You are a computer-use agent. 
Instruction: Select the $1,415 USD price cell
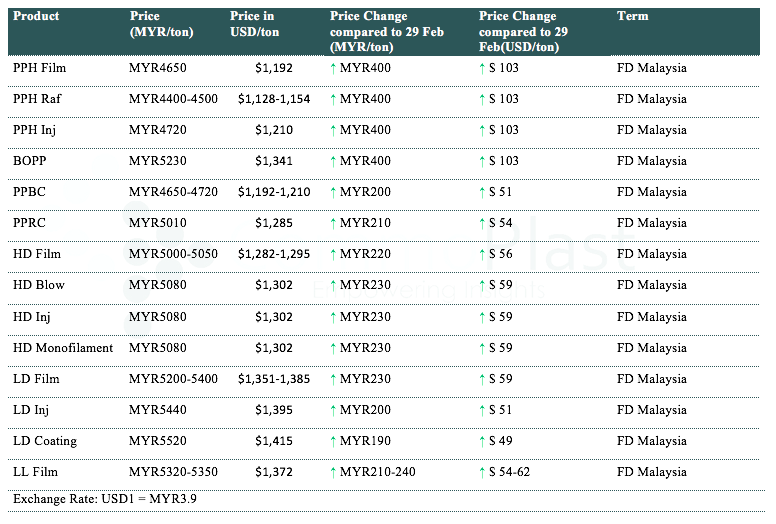pyautogui.click(x=274, y=441)
